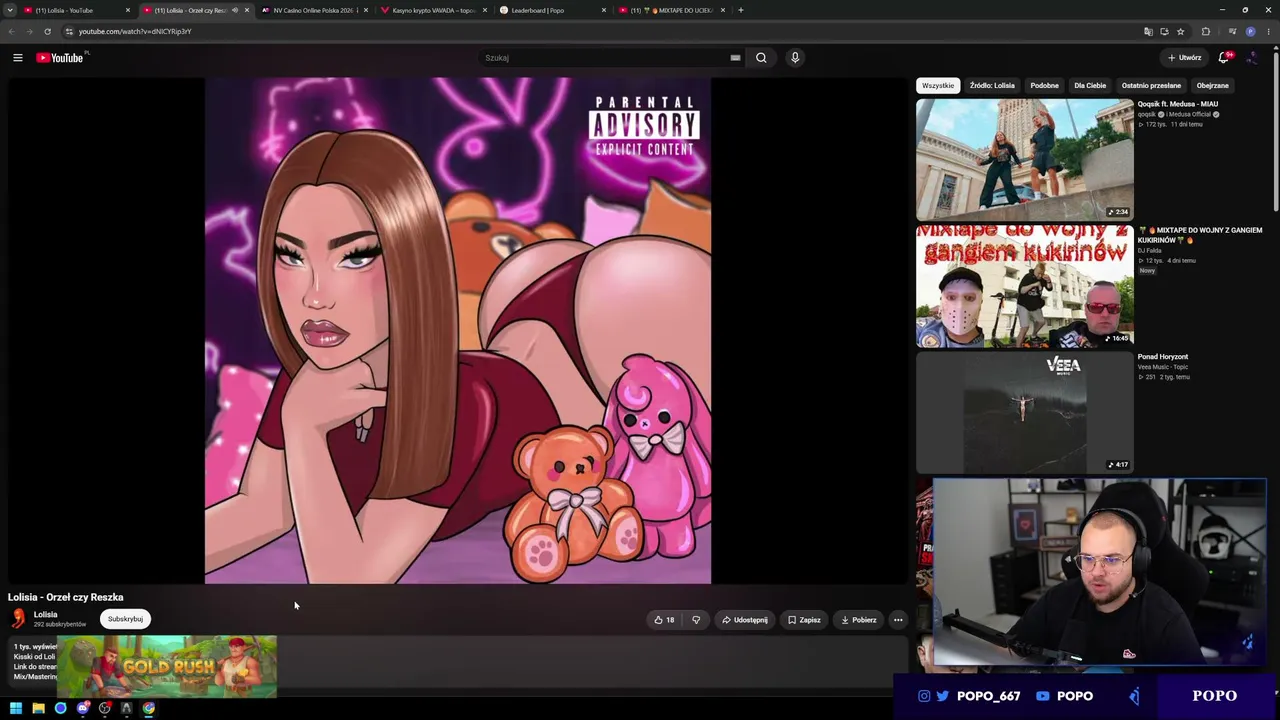Open Google Chrome from the taskbar
The height and width of the screenshot is (720, 1280).
149,708
